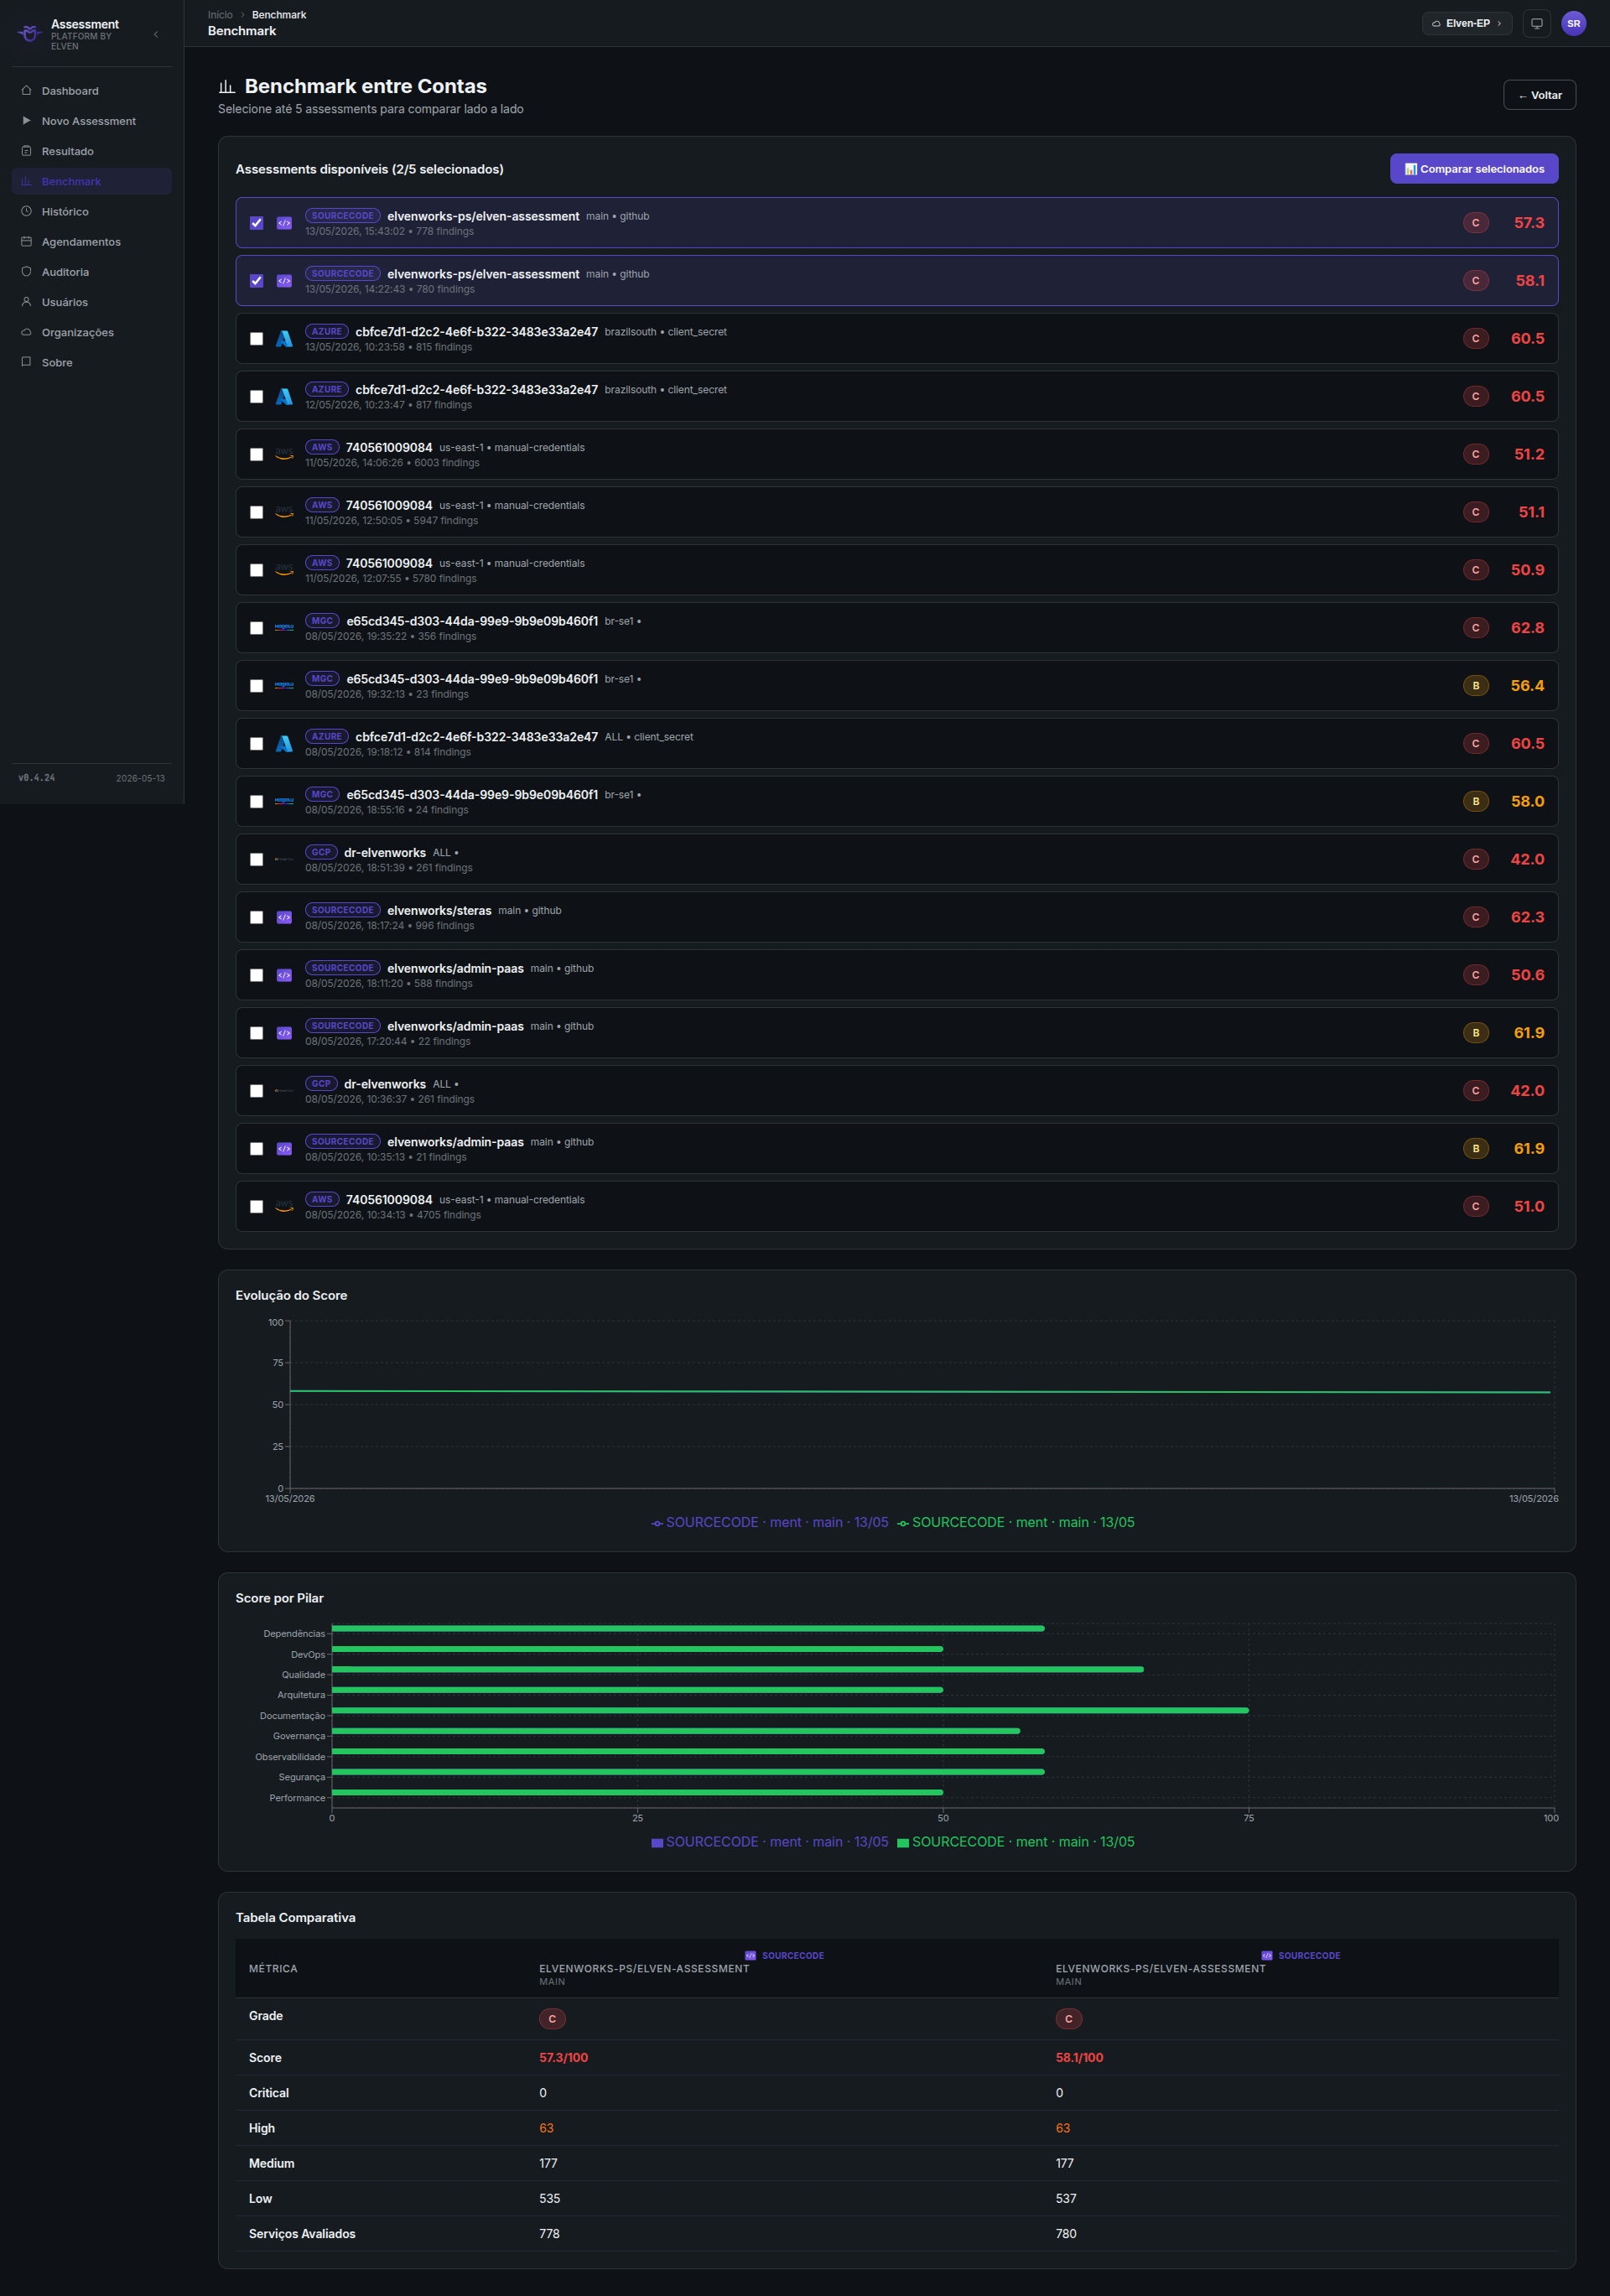Click Comparar selecionados button
Image resolution: width=1610 pixels, height=2296 pixels.
pyautogui.click(x=1473, y=169)
